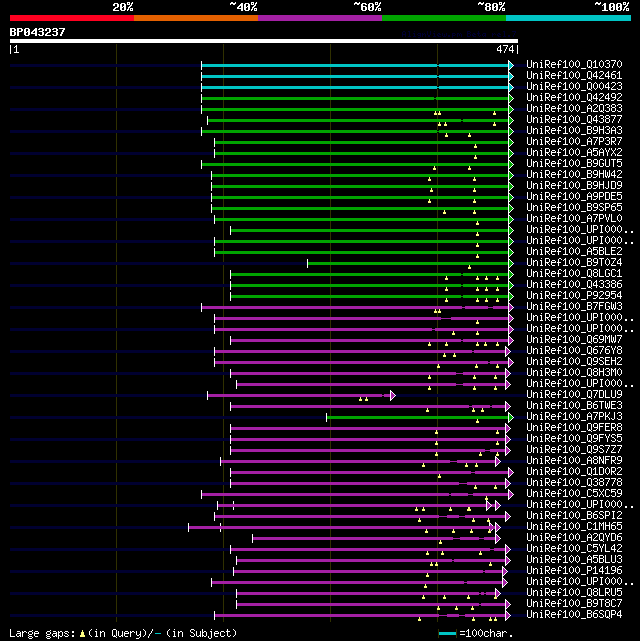
Task: Click on UniRef100_A5BLE2
Action: pos(574,252)
